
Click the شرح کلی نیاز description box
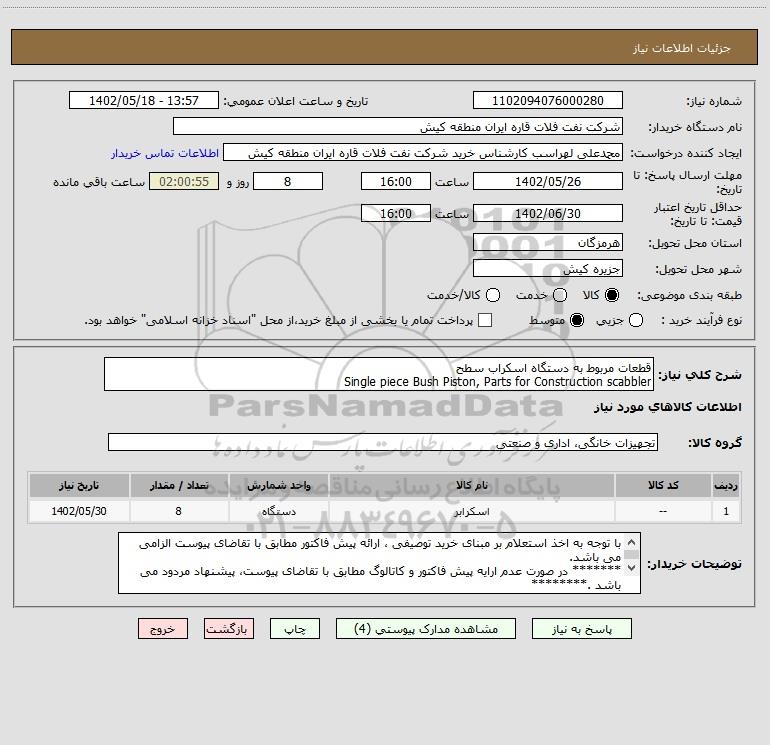click(379, 374)
